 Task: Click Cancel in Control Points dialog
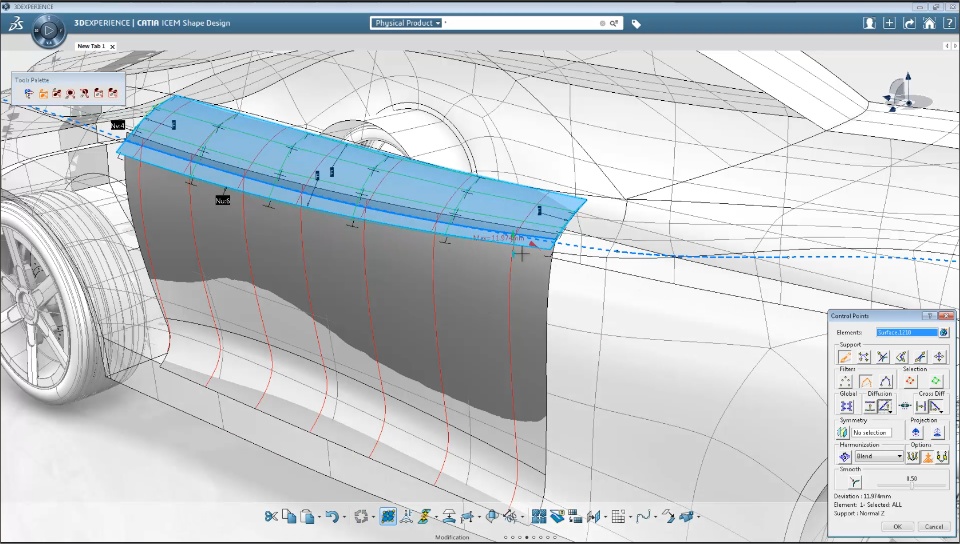click(x=933, y=526)
